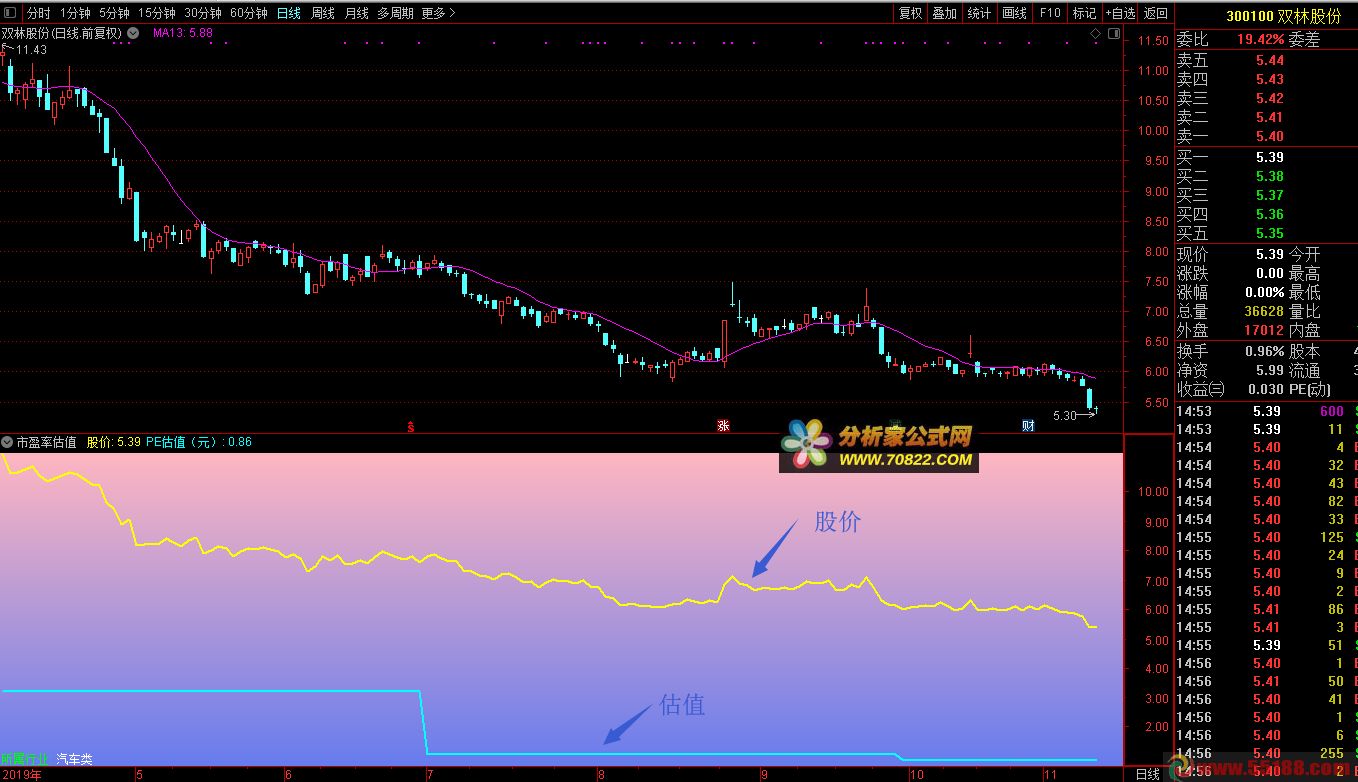Switch to 月线 monthly chart
Viewport: 1358px width, 782px height.
(357, 13)
